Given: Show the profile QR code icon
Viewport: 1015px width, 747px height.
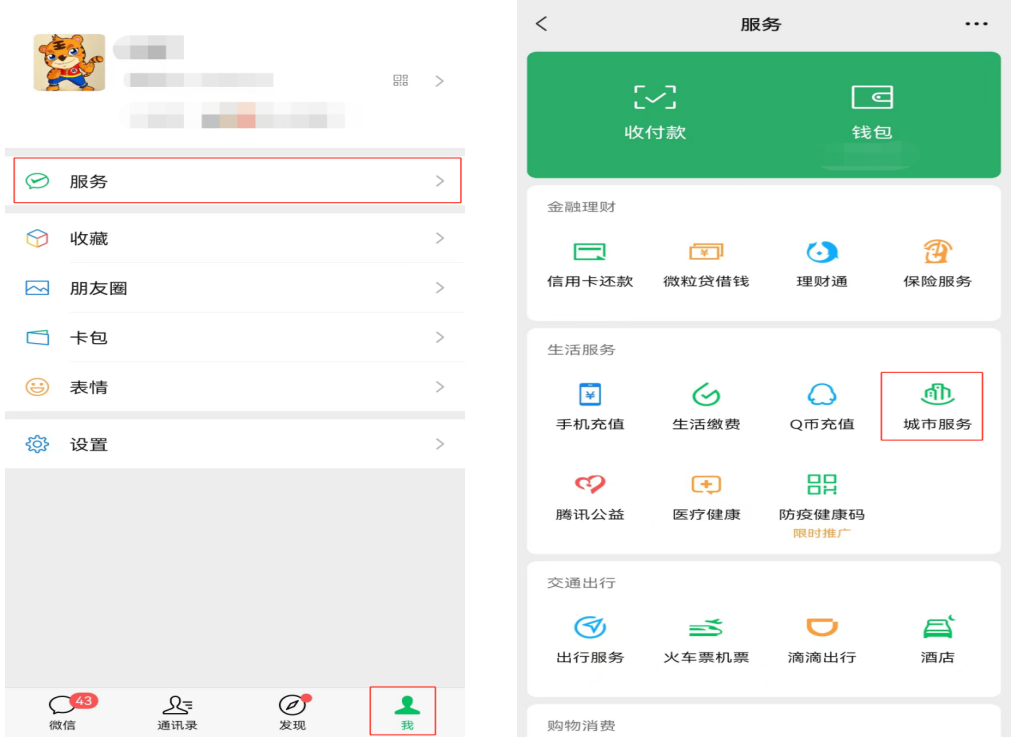Looking at the screenshot, I should [x=401, y=80].
